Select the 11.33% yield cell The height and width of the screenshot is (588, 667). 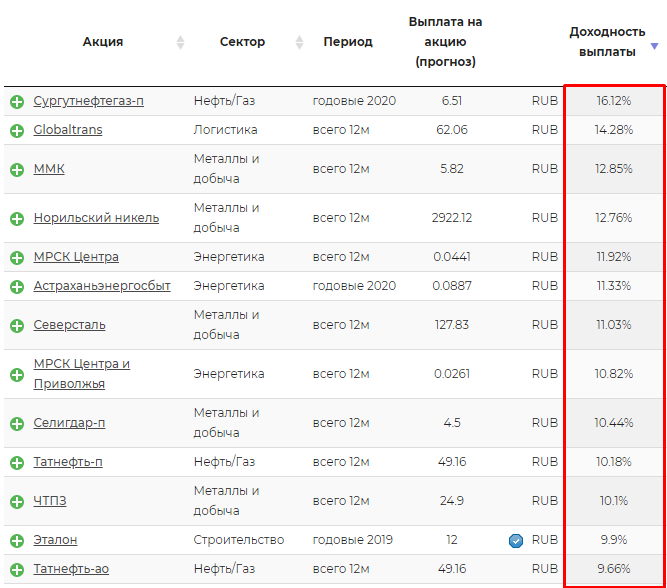pyautogui.click(x=614, y=286)
